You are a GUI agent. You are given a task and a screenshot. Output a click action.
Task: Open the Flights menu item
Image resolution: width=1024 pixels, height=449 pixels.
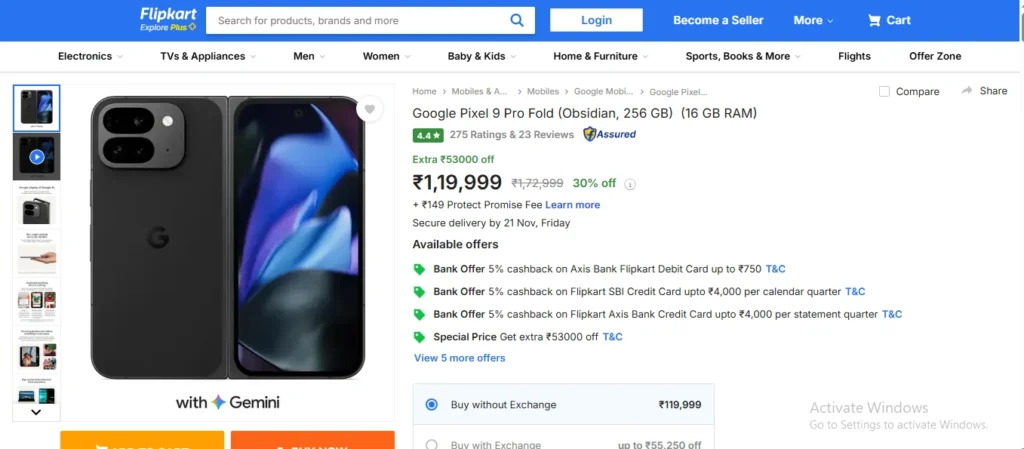pyautogui.click(x=854, y=57)
